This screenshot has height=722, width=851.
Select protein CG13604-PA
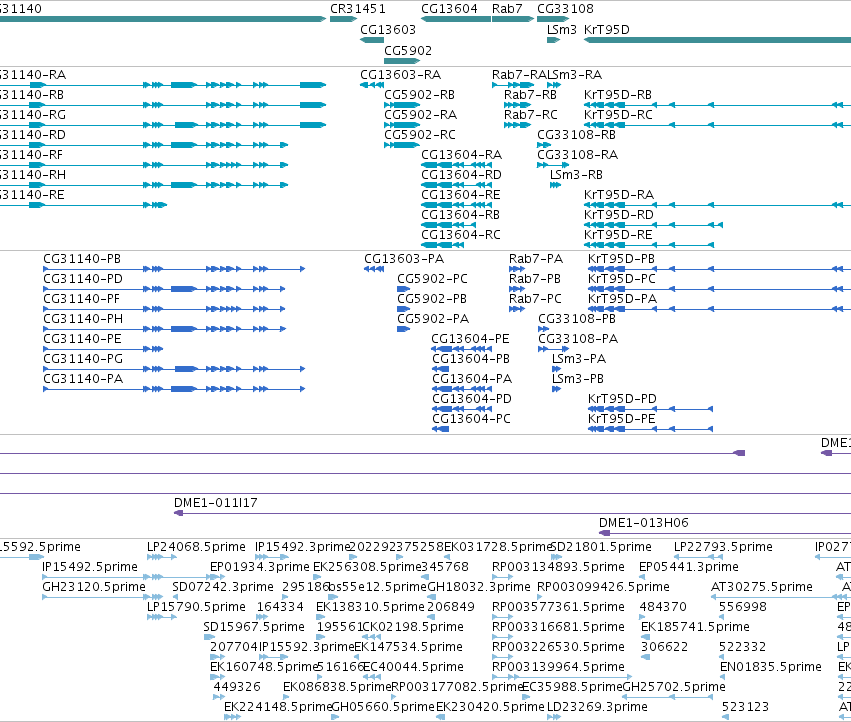point(472,379)
